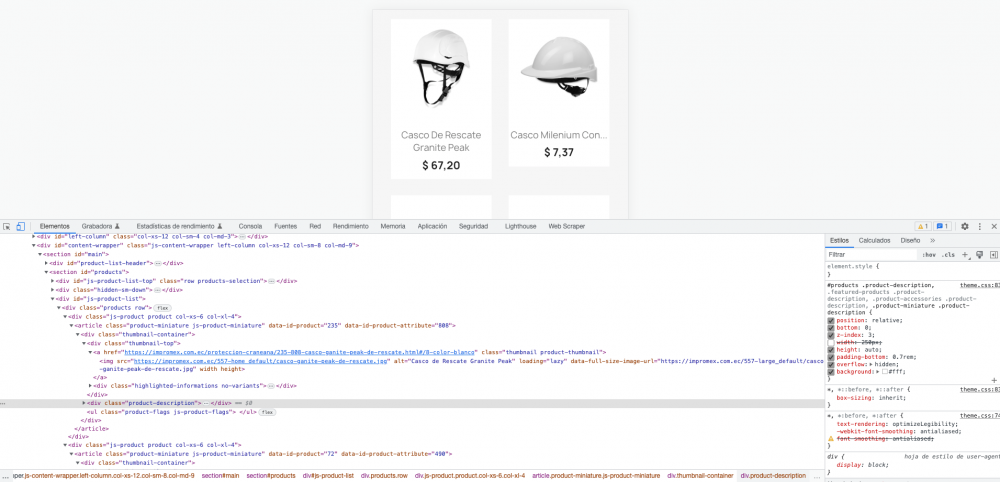Open the casco-ganite-peak-de-rescate href link
Viewport: 1000px width, 482px height.
point(298,352)
